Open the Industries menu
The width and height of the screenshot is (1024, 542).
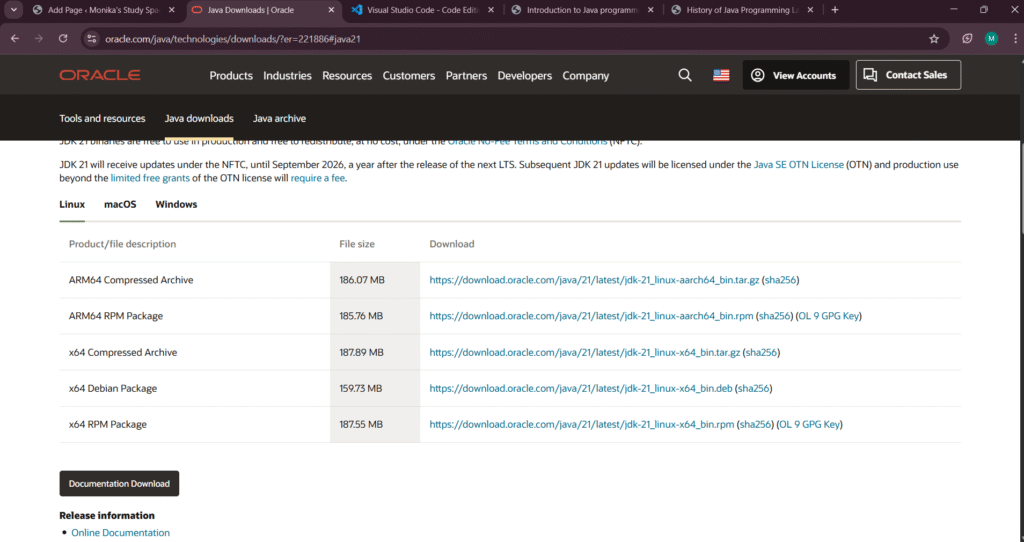tap(287, 76)
